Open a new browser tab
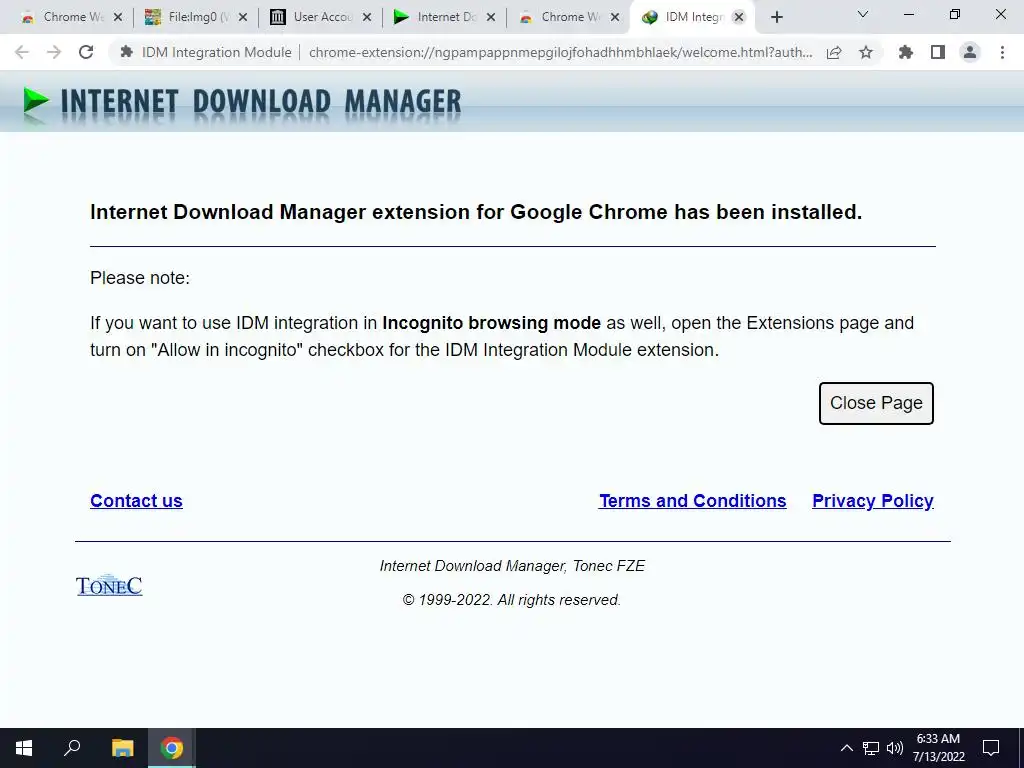The image size is (1024, 768). pos(776,18)
